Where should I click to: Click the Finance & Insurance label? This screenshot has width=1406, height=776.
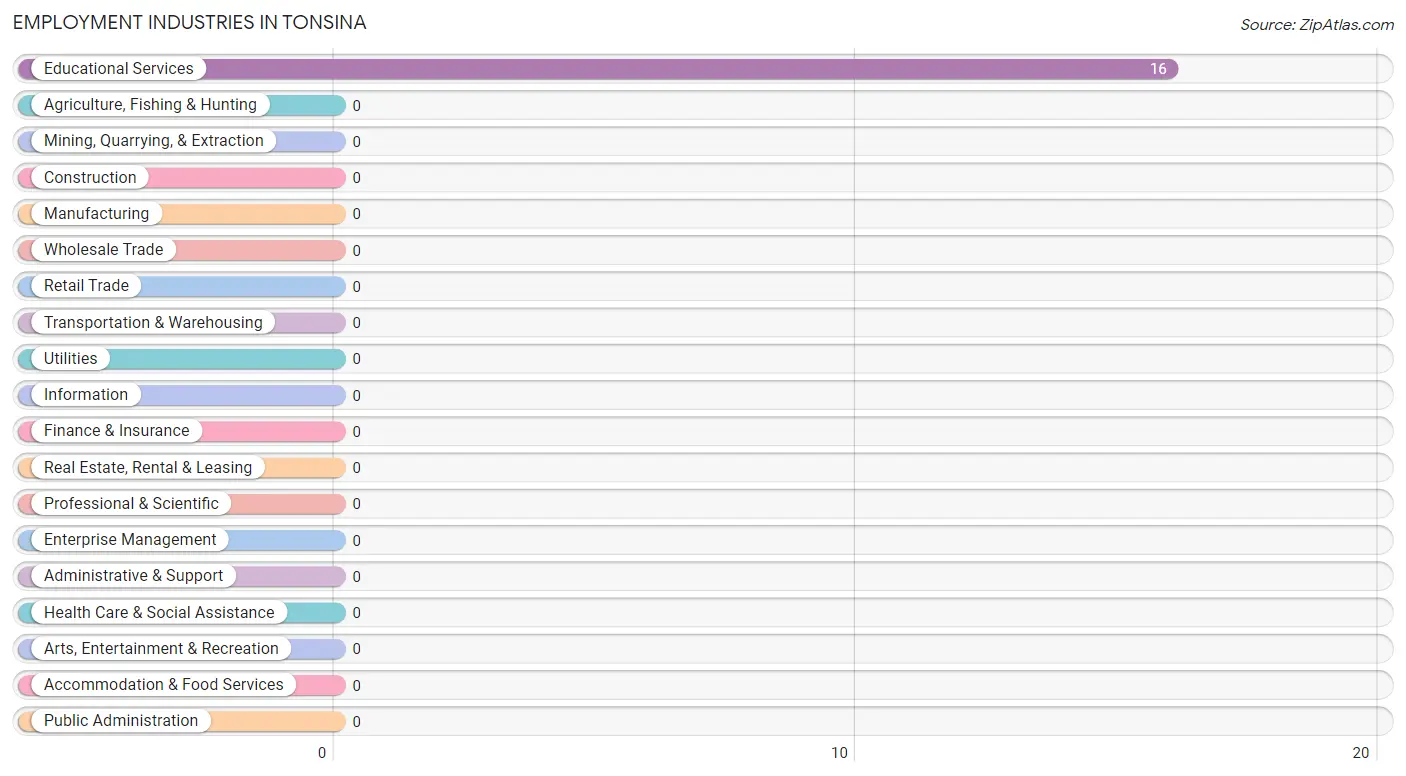coord(117,431)
